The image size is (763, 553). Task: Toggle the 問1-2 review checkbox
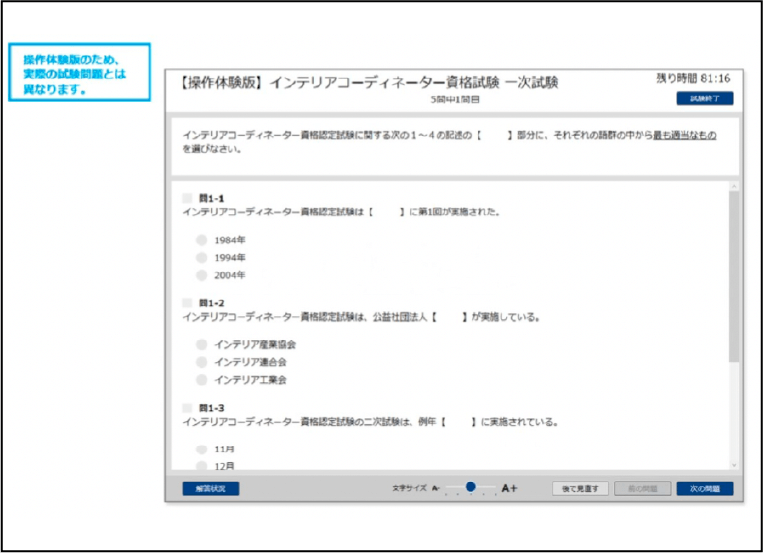187,302
